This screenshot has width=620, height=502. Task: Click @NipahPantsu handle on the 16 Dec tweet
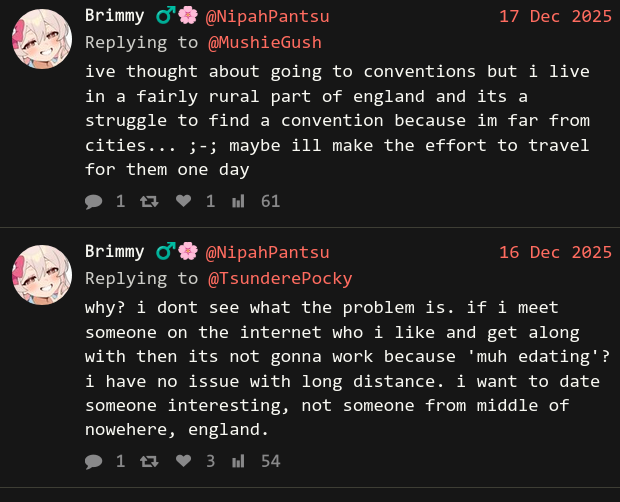point(267,252)
